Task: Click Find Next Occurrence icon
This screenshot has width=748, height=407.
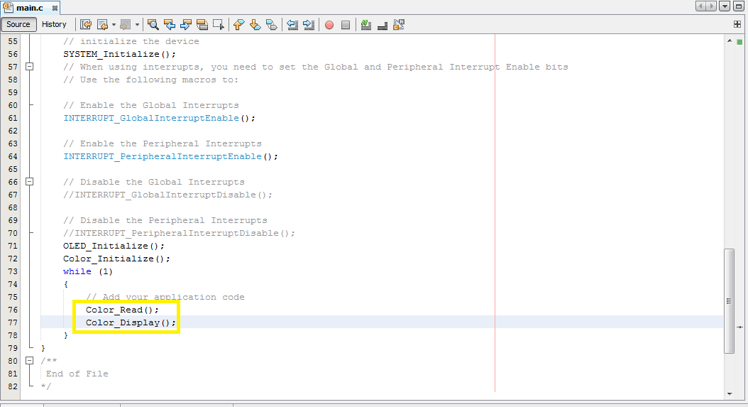Action: point(185,24)
